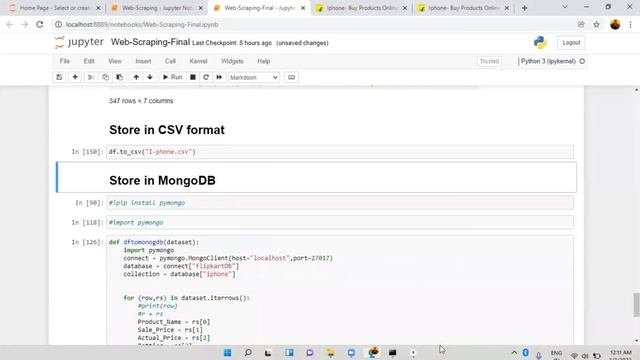Click the 347 rows × 7 columns text

[141, 101]
